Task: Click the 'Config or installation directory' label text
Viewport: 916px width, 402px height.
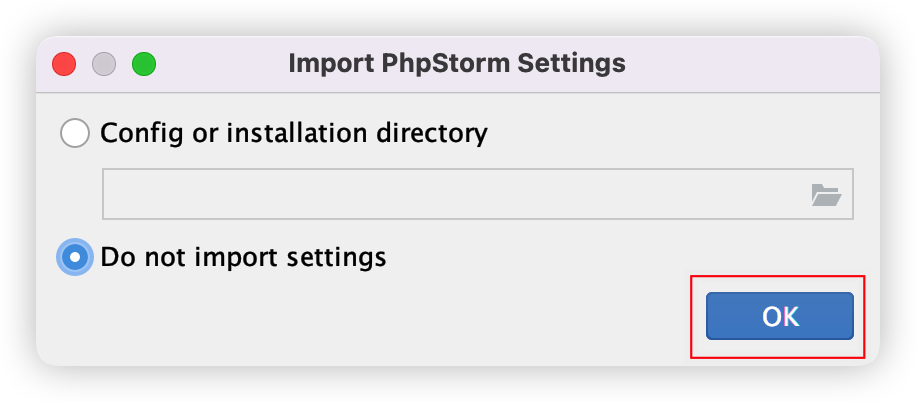Action: coord(294,133)
